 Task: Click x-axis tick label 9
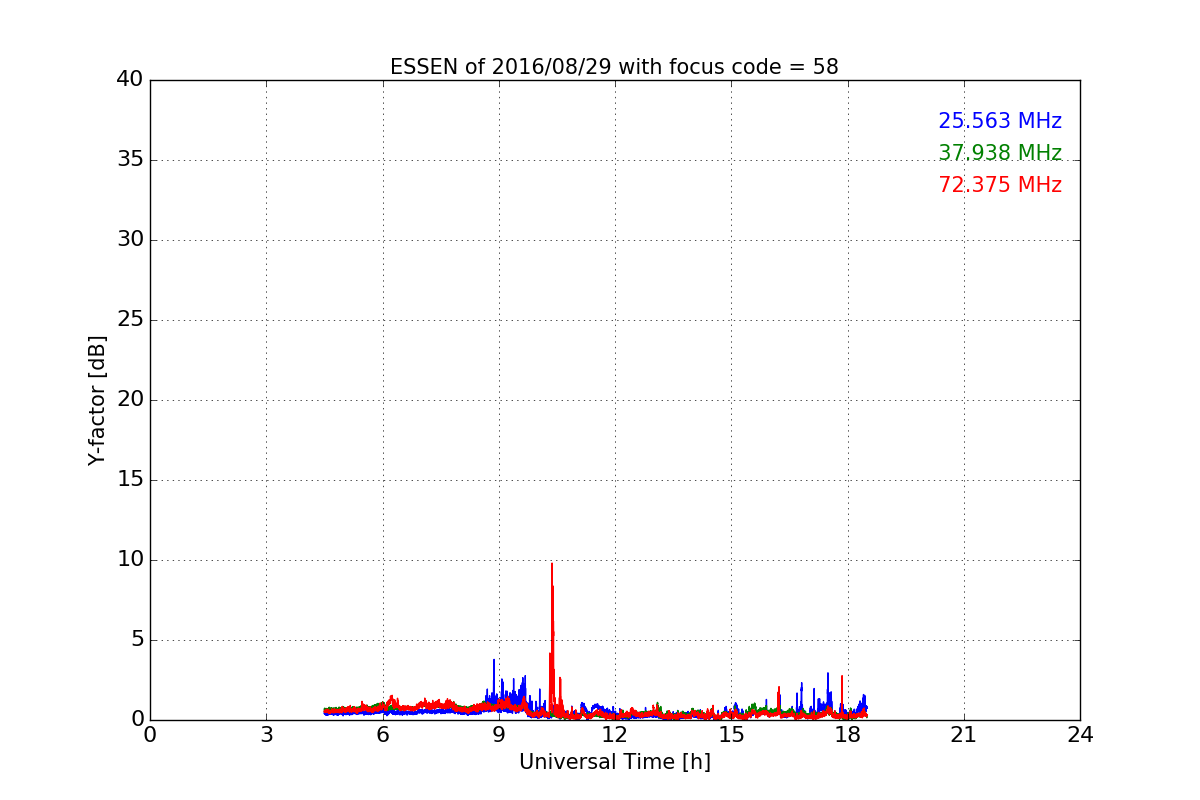pos(498,735)
